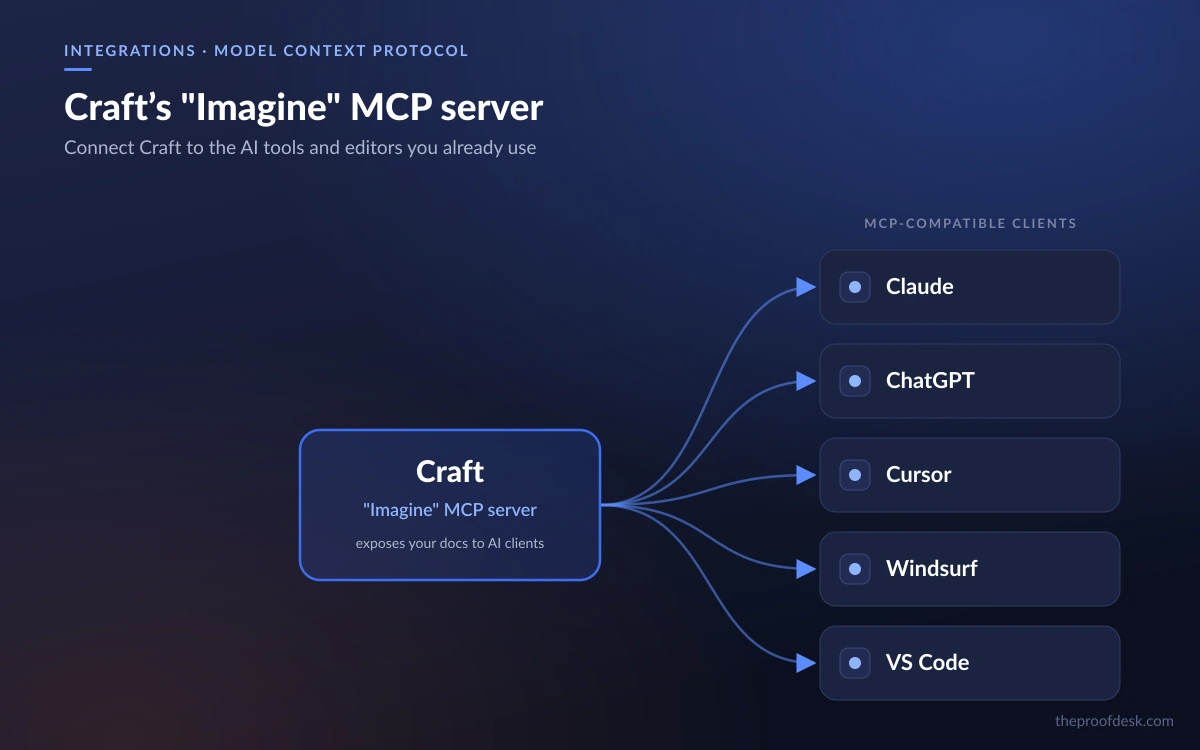Click the Craft server box title
Screen dimensions: 1200x750
[450, 472]
